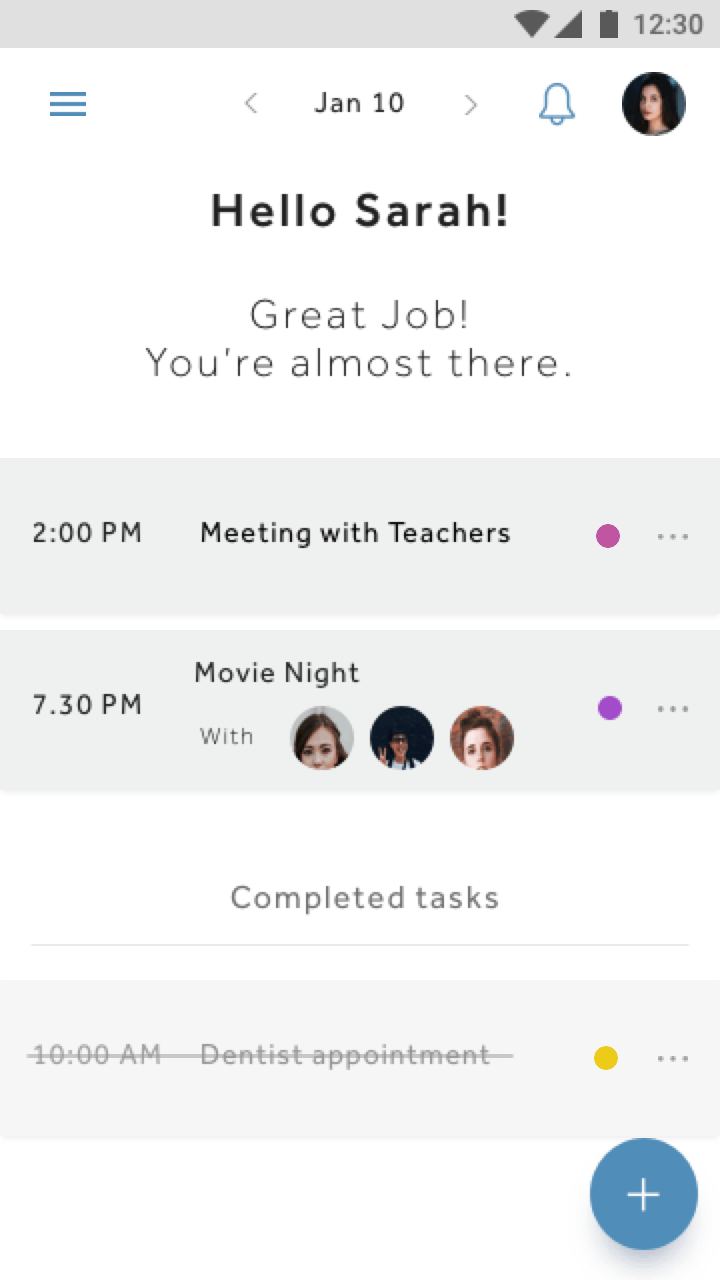The height and width of the screenshot is (1280, 720).
Task: Select first Movie Night guest avatar
Action: coord(322,738)
